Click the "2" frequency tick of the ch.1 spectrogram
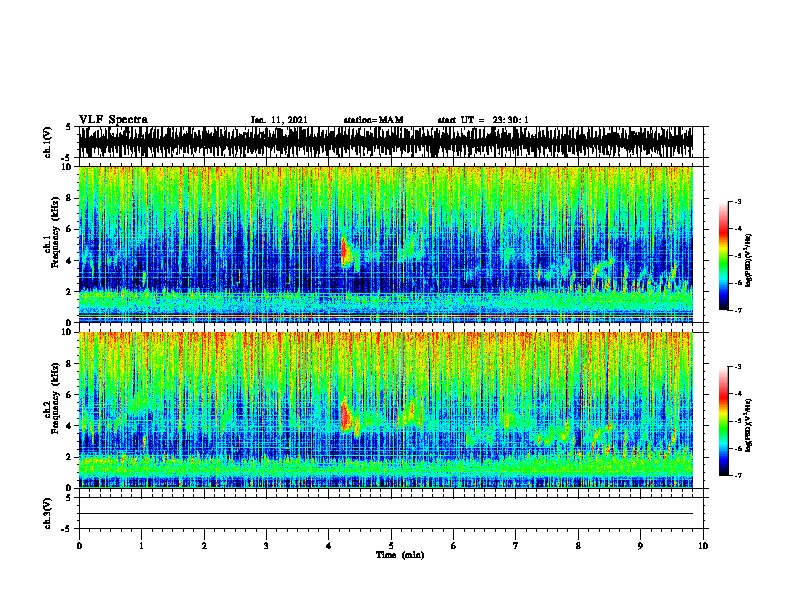792x612 pixels. (x=70, y=292)
